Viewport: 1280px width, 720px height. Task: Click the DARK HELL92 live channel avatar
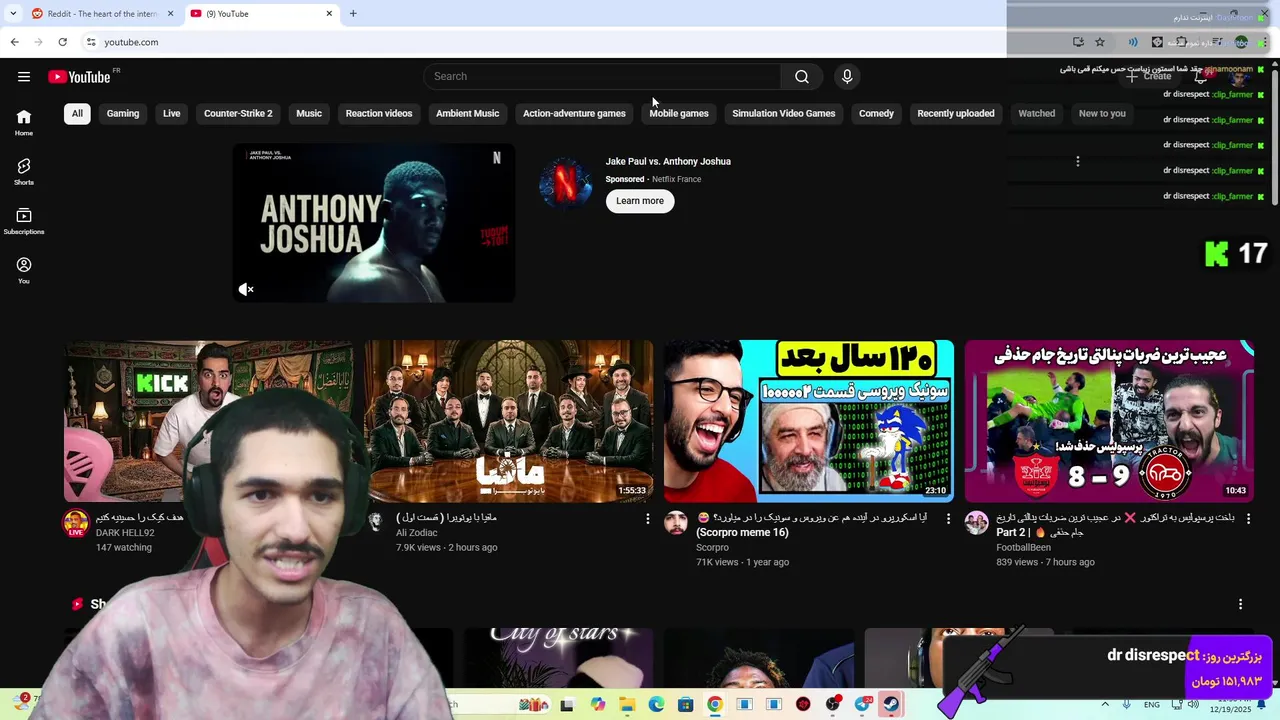(x=76, y=524)
